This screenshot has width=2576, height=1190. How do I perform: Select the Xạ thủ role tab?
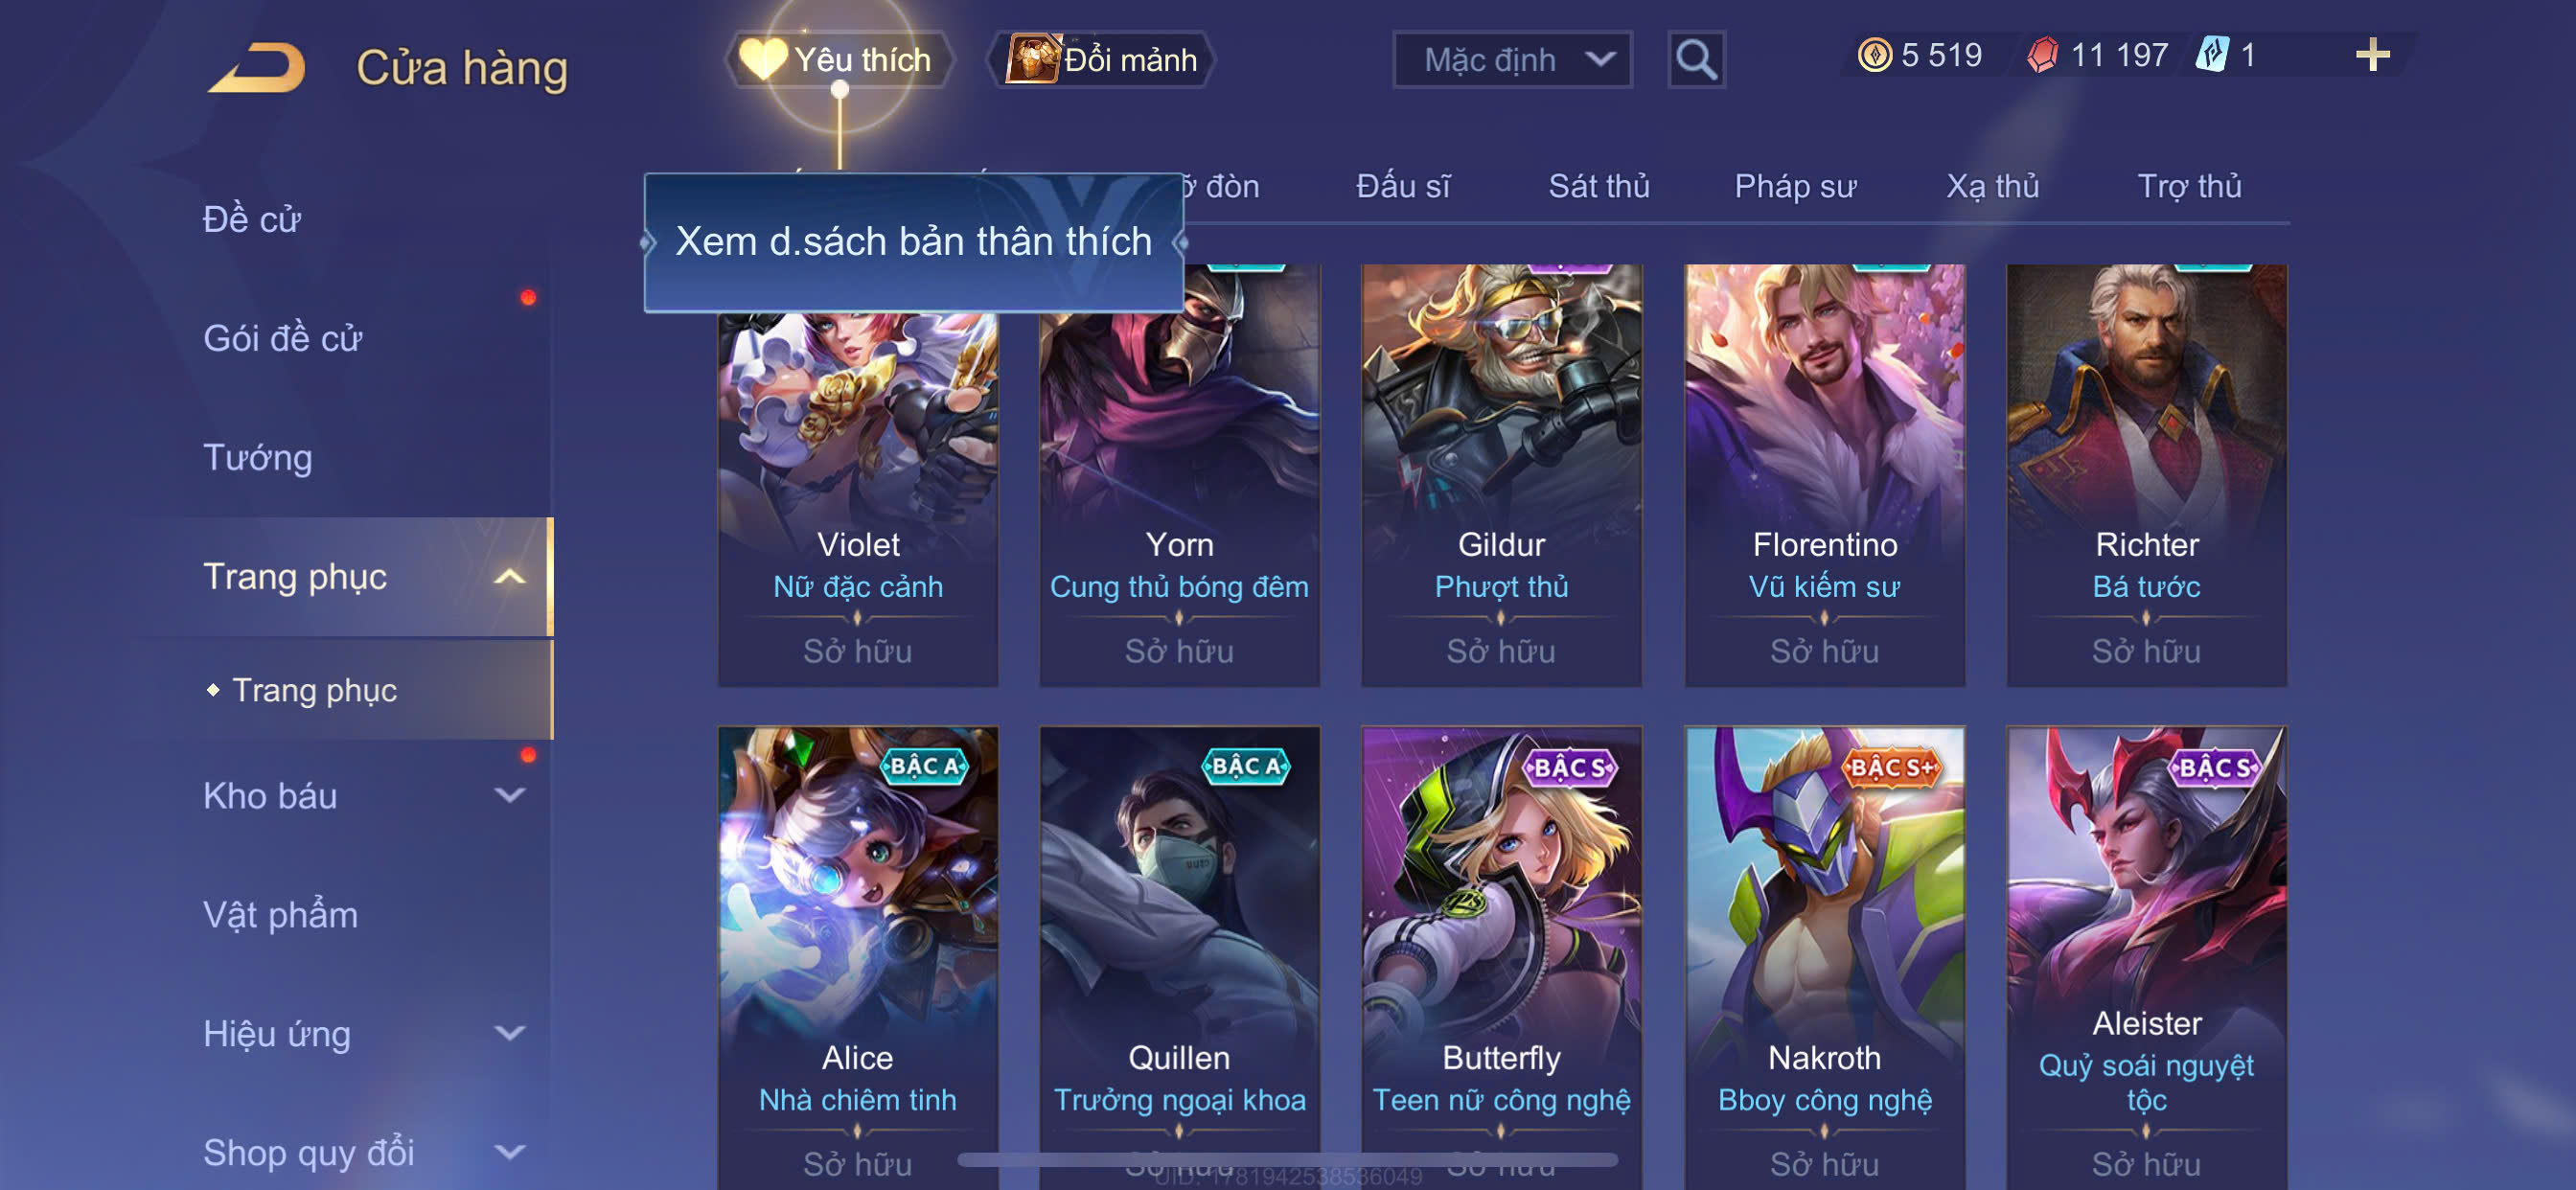pos(1992,186)
